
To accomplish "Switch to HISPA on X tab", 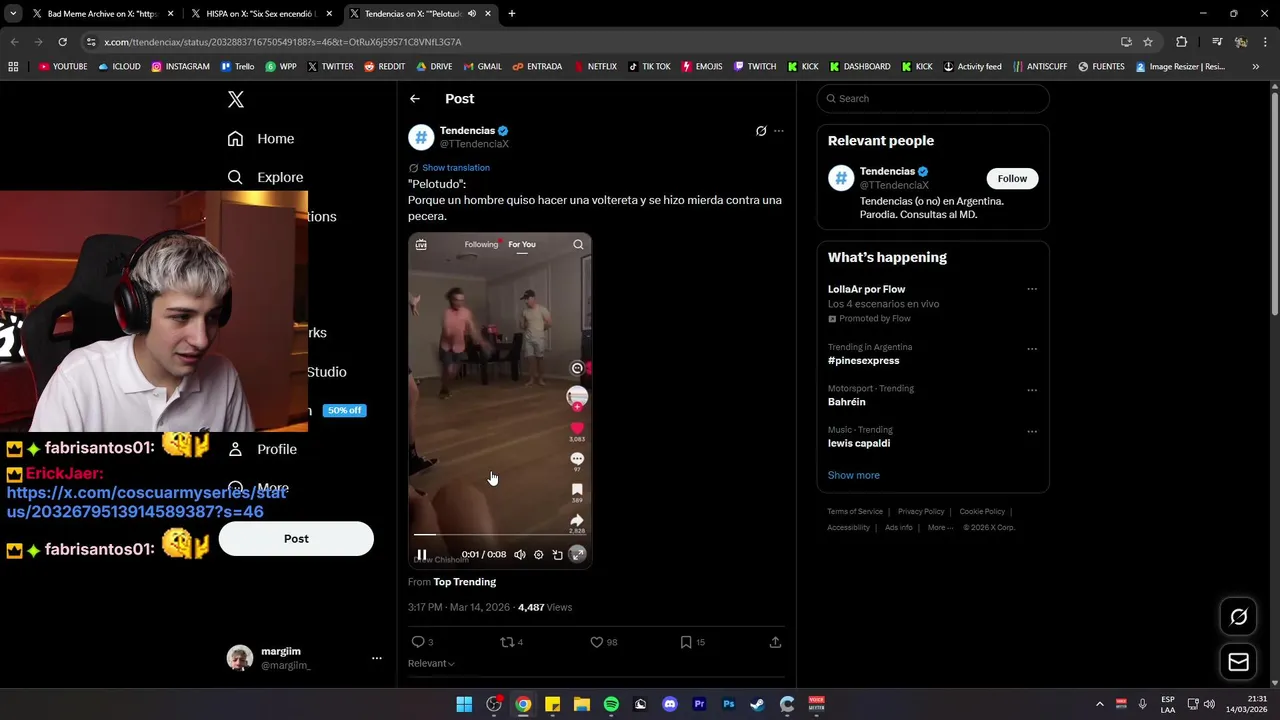I will tap(260, 14).
